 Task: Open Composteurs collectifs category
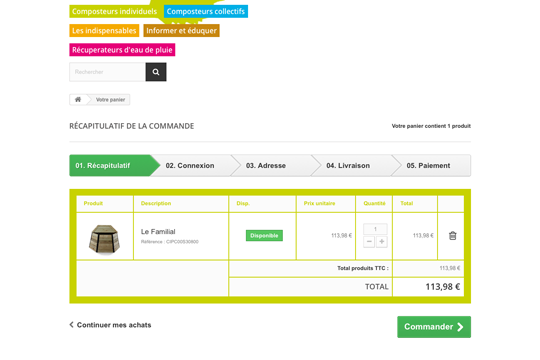pos(206,11)
